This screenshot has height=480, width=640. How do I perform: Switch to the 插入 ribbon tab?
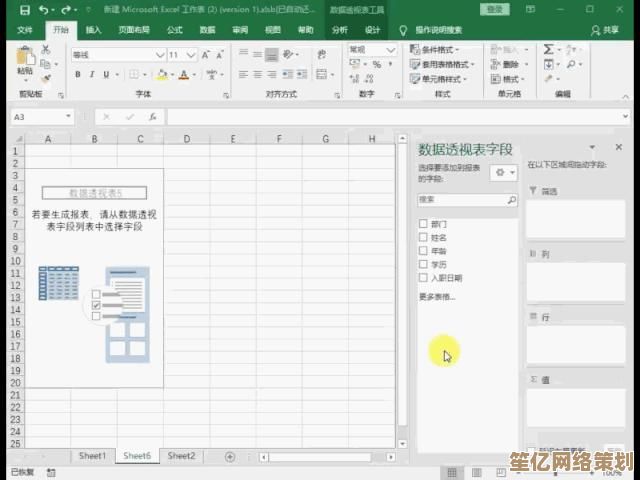93,31
